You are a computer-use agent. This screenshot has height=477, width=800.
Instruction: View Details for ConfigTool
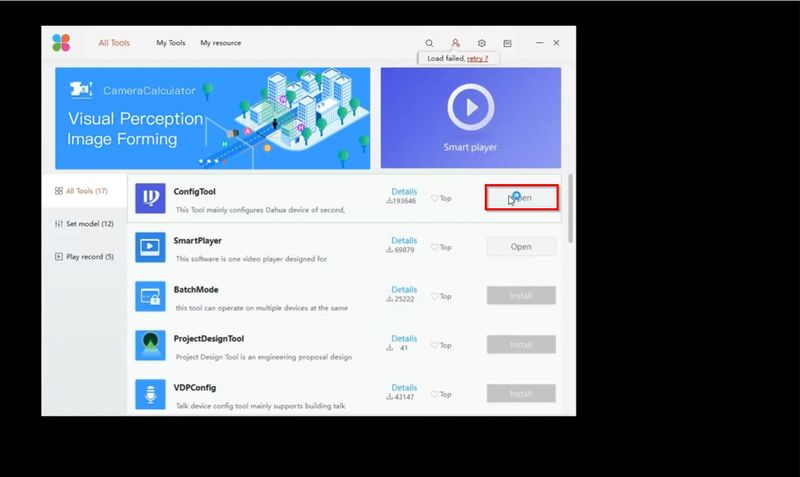point(404,191)
